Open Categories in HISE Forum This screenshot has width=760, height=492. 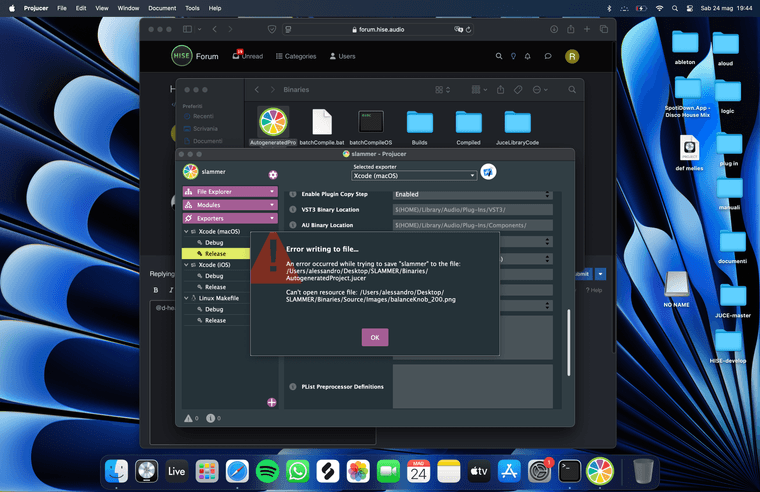click(296, 56)
